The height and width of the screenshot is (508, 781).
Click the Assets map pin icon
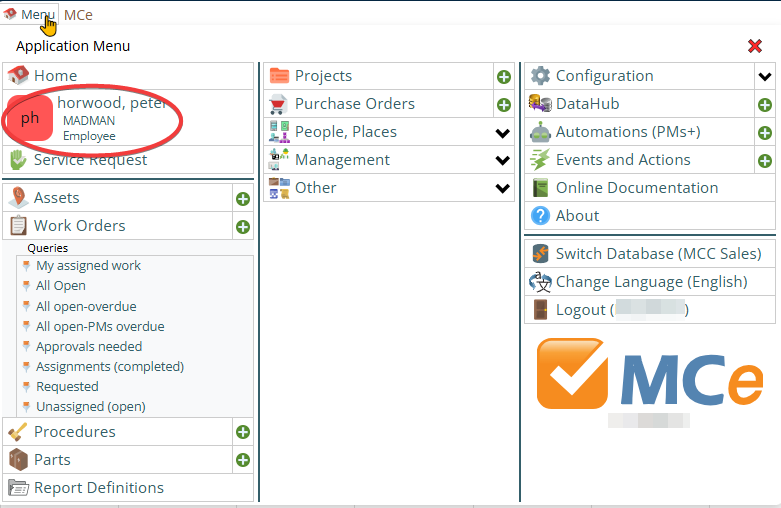tap(18, 198)
